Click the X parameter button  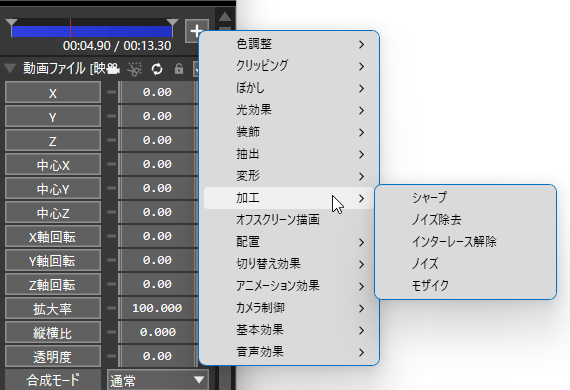[x=53, y=92]
